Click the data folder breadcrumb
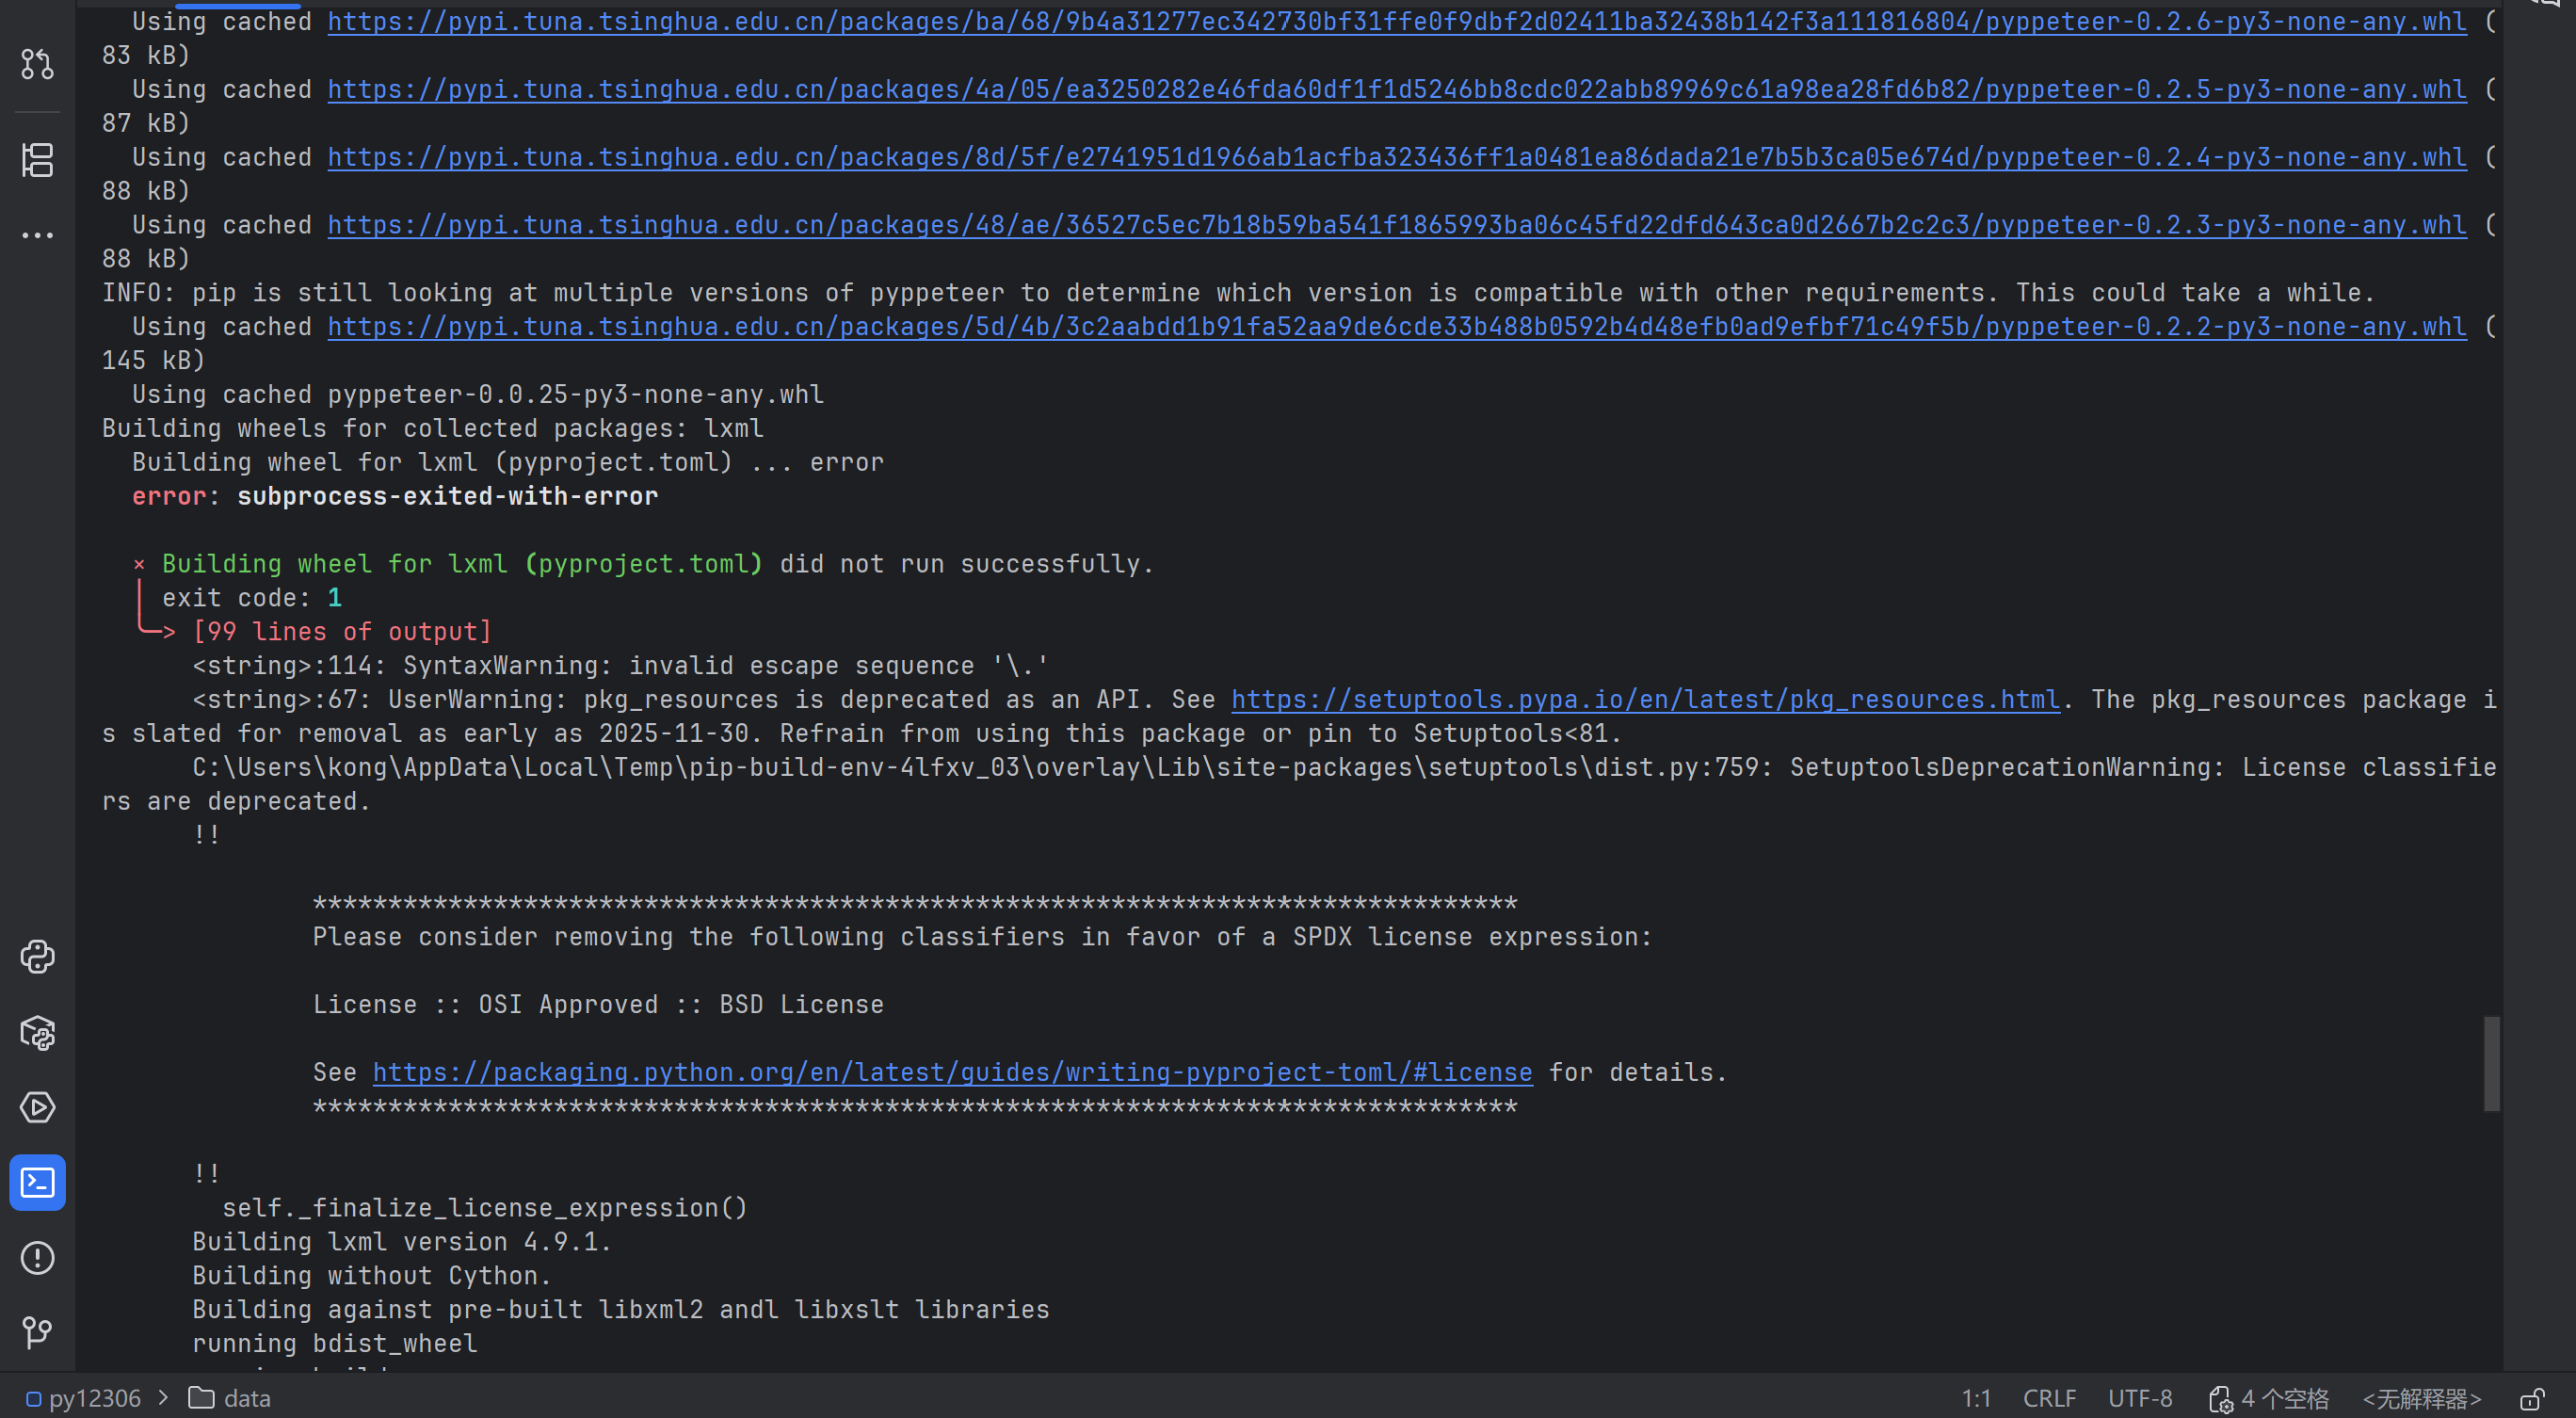The height and width of the screenshot is (1418, 2576). click(x=230, y=1398)
